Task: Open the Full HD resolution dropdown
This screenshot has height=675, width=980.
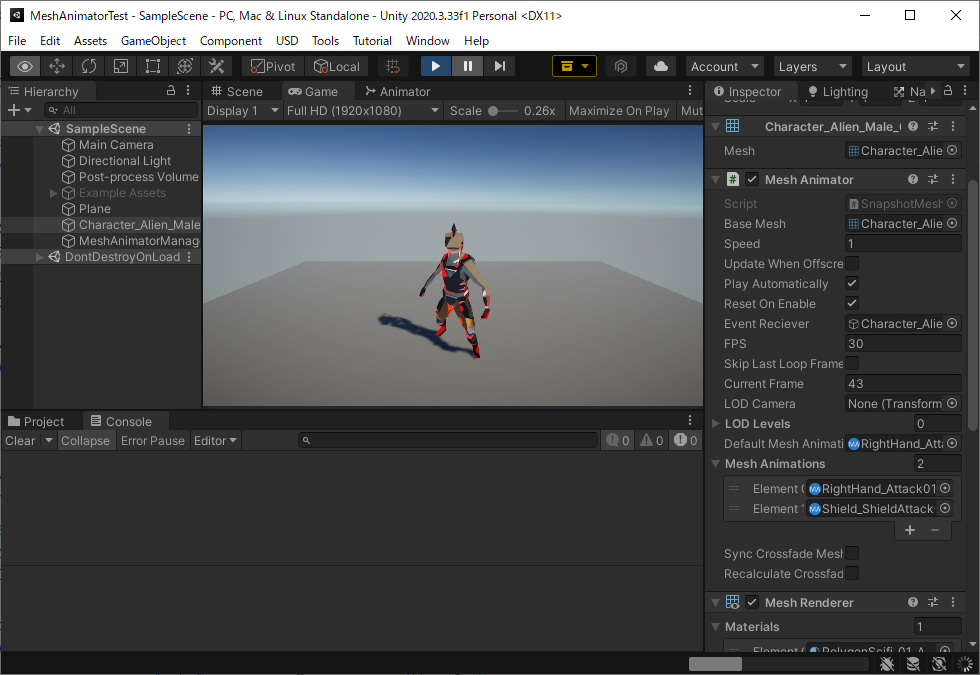Action: pyautogui.click(x=362, y=111)
